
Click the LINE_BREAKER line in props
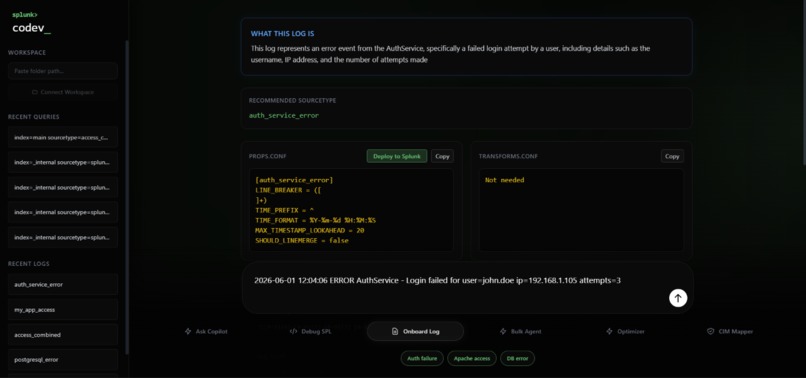(288, 190)
